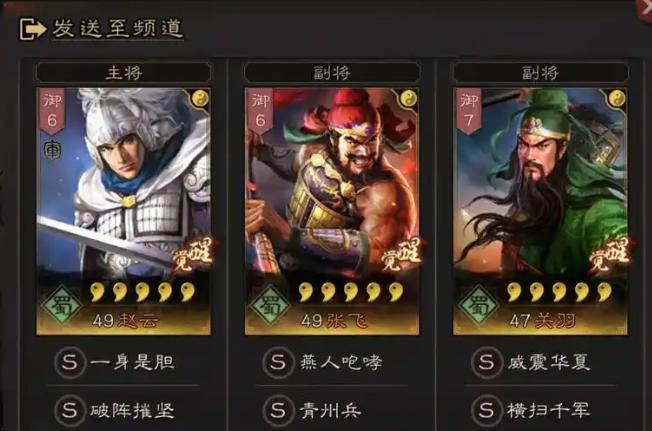Open the 关羽 hero card portrait

pos(540,211)
